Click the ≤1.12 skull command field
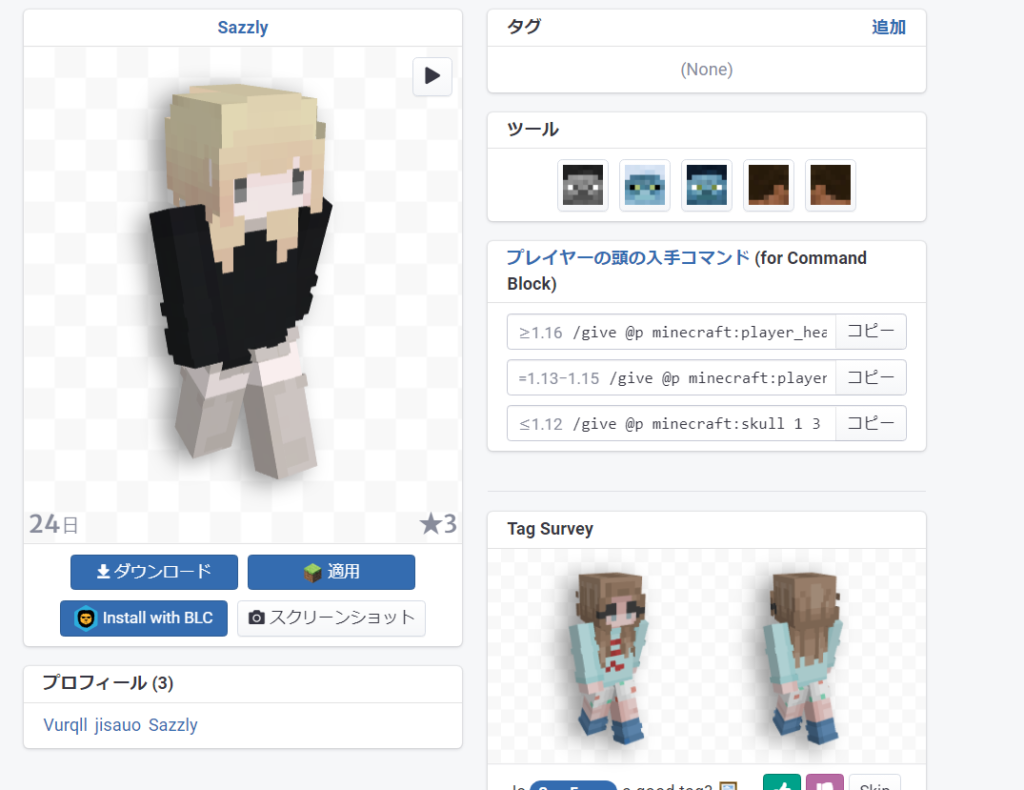The height and width of the screenshot is (790, 1024). [671, 423]
